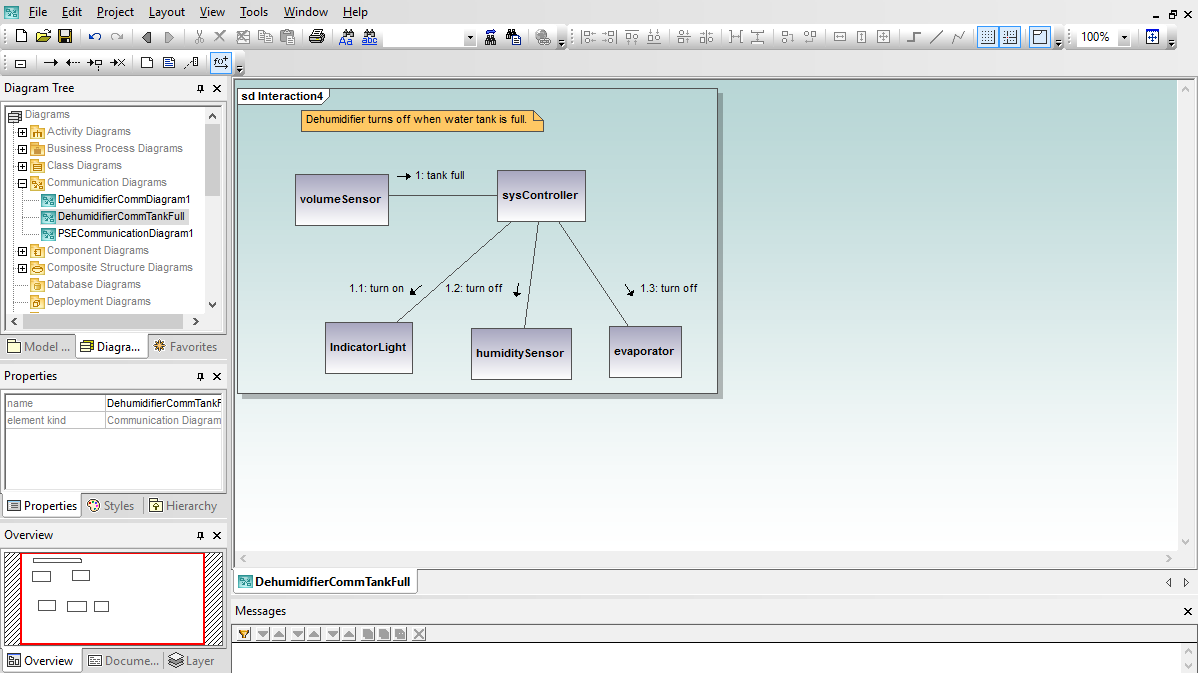Select the evaporator lifeline box
Screen dimensions: 1198x673
645,351
